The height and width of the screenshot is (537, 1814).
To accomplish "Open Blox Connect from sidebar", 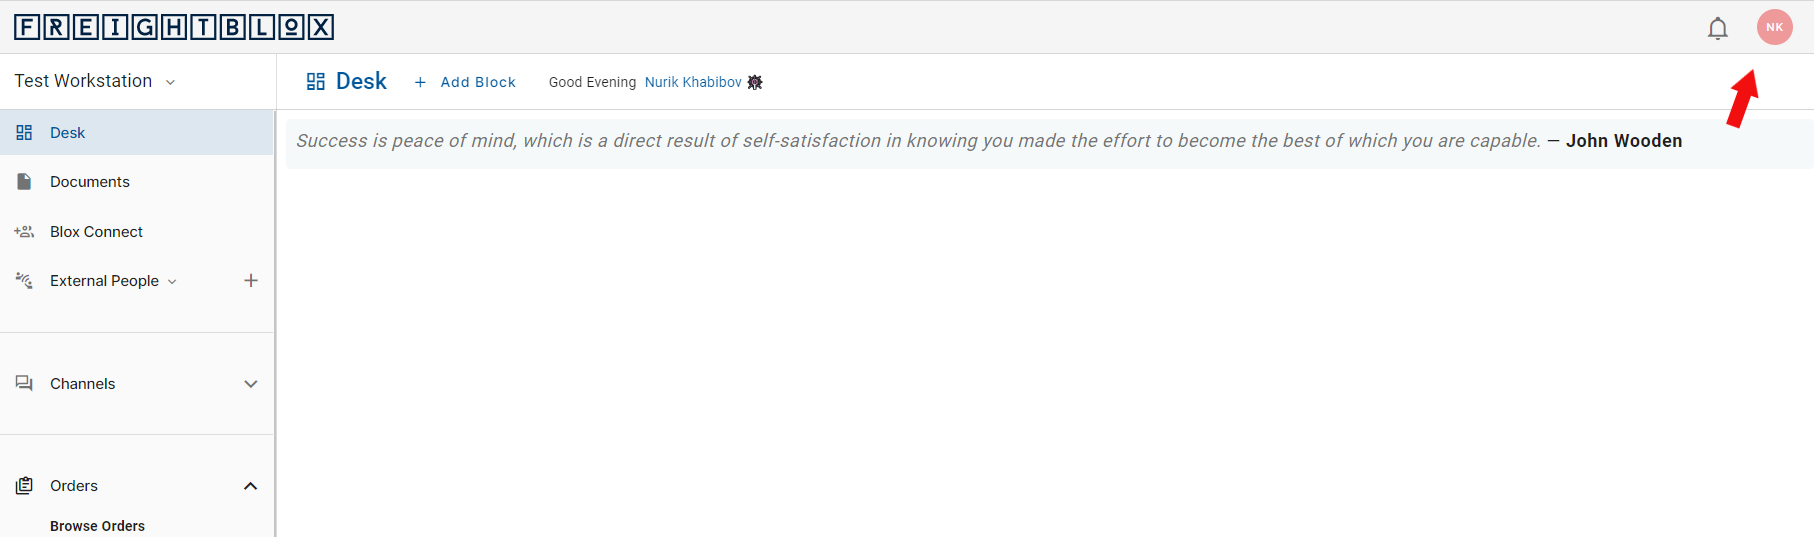I will (96, 231).
